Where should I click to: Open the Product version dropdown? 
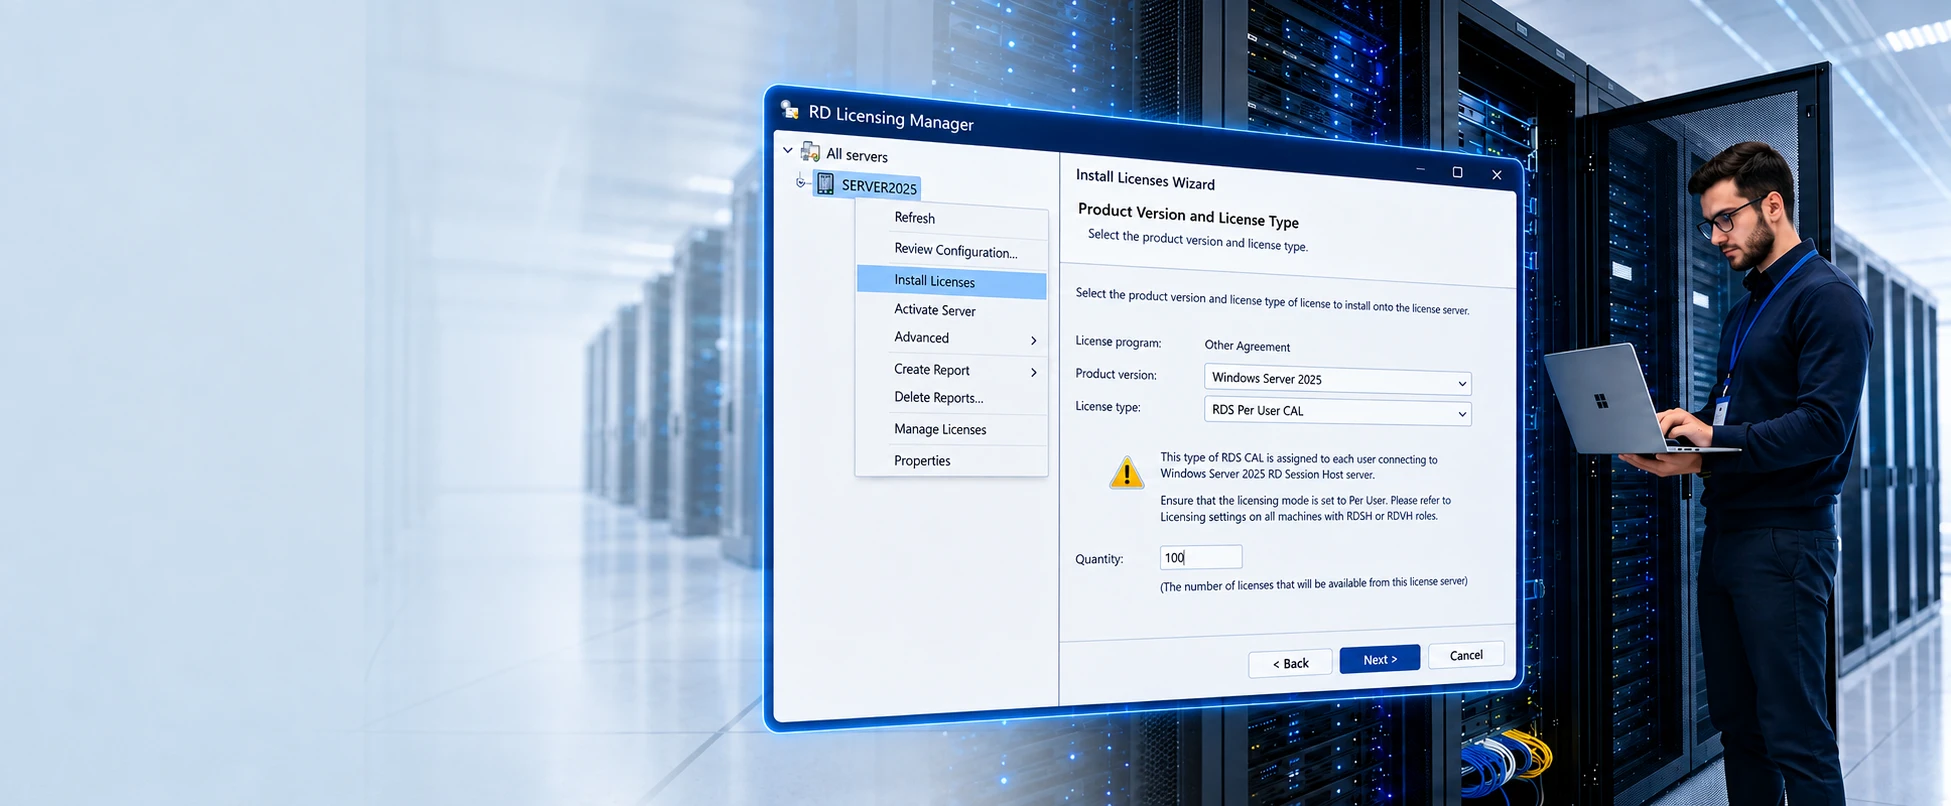[x=1462, y=383]
